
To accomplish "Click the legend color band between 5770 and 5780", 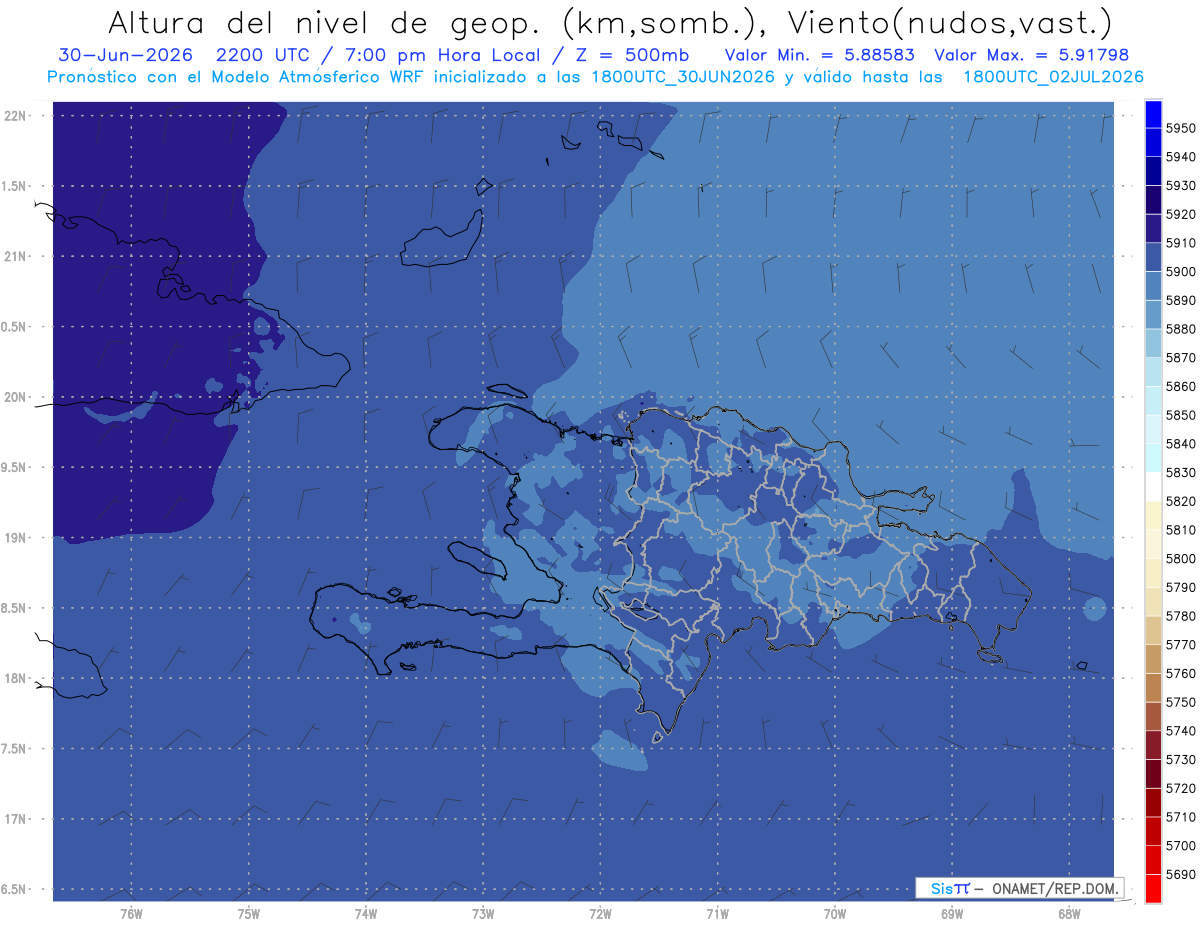I will point(1152,630).
